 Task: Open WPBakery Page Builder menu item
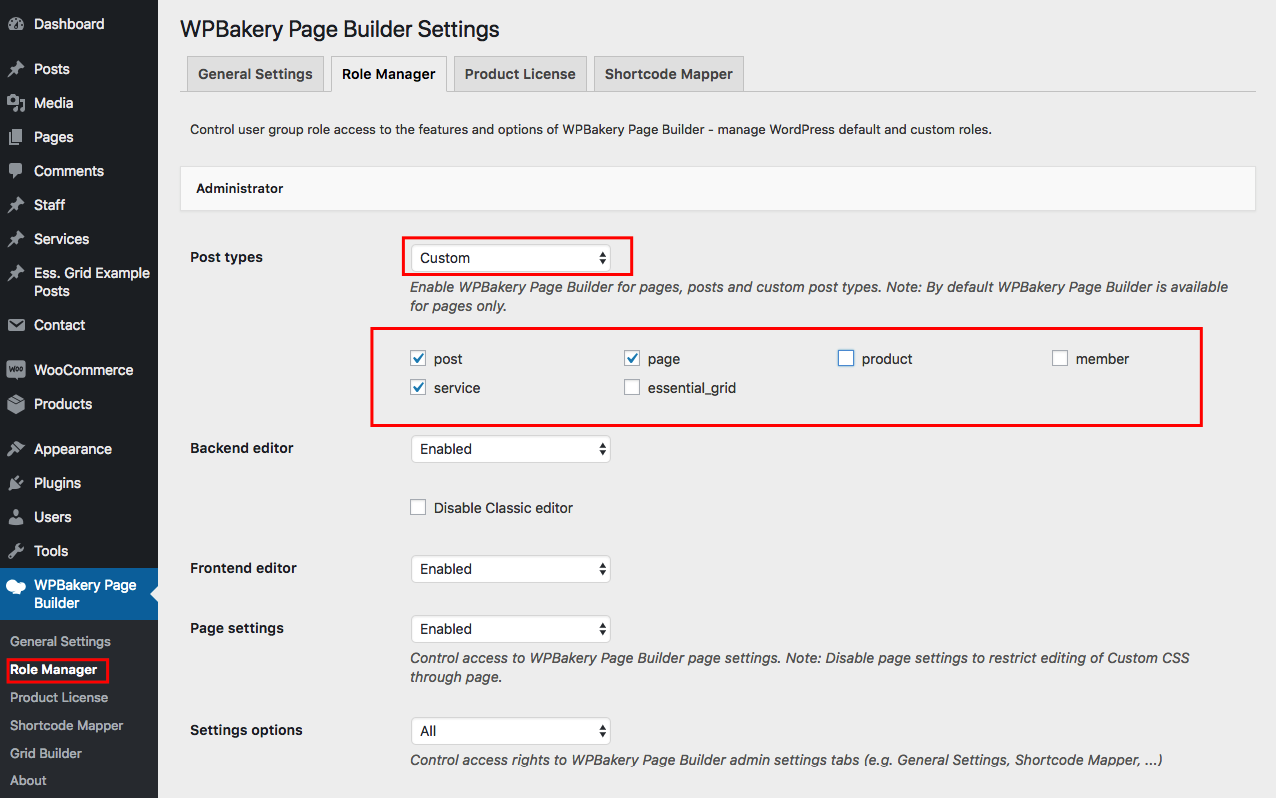tap(79, 594)
